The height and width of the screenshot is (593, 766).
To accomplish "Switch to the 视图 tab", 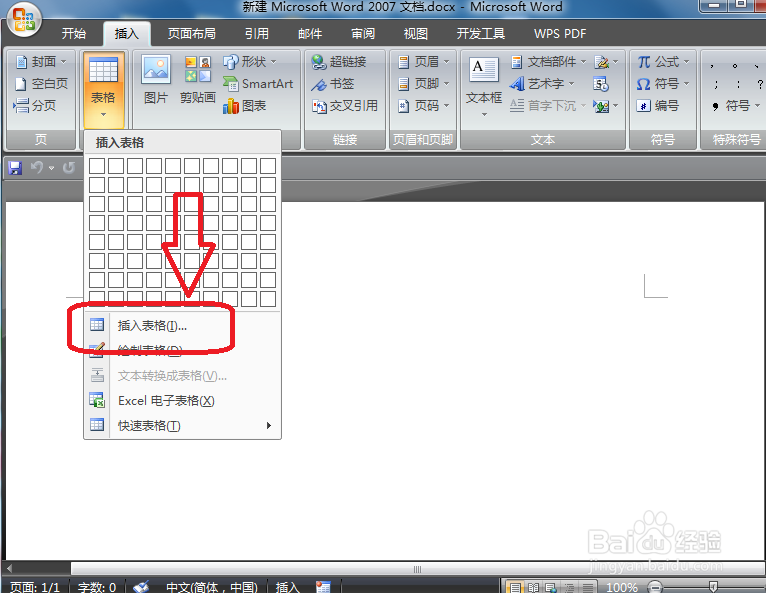I will tap(416, 34).
